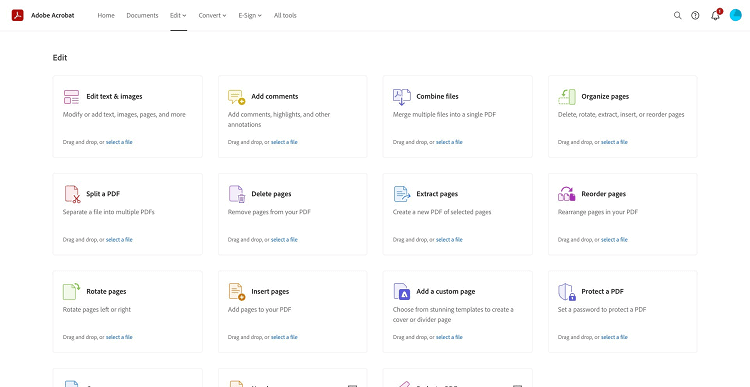The height and width of the screenshot is (387, 750).
Task: Click the Organize pages icon
Action: click(x=567, y=97)
